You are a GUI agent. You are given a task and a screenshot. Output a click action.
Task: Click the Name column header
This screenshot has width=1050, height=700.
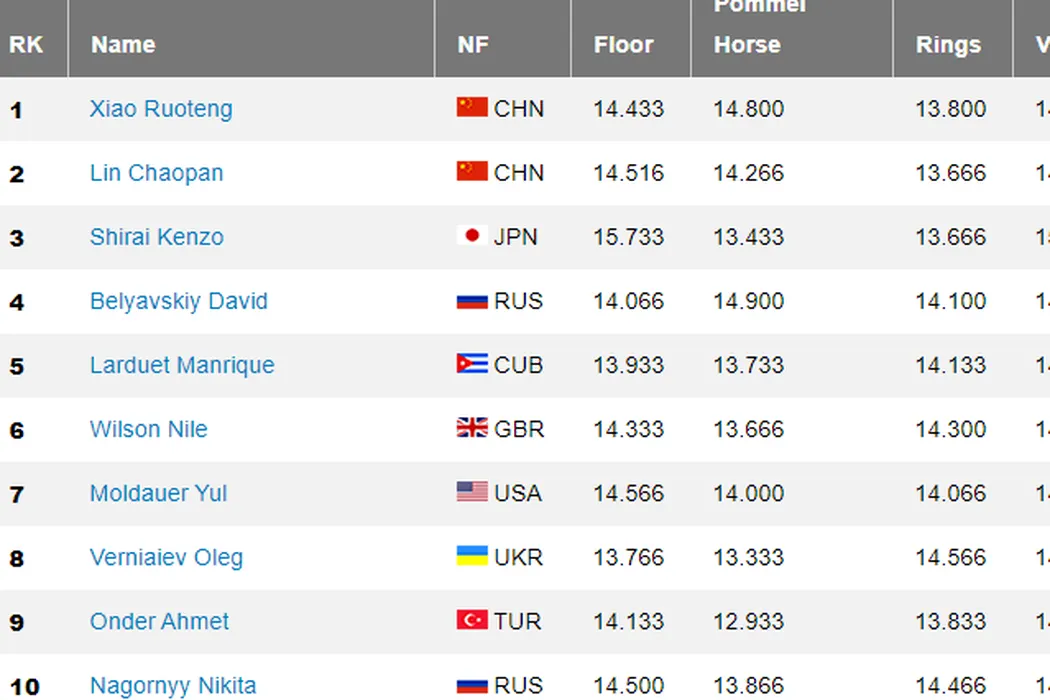pyautogui.click(x=123, y=45)
